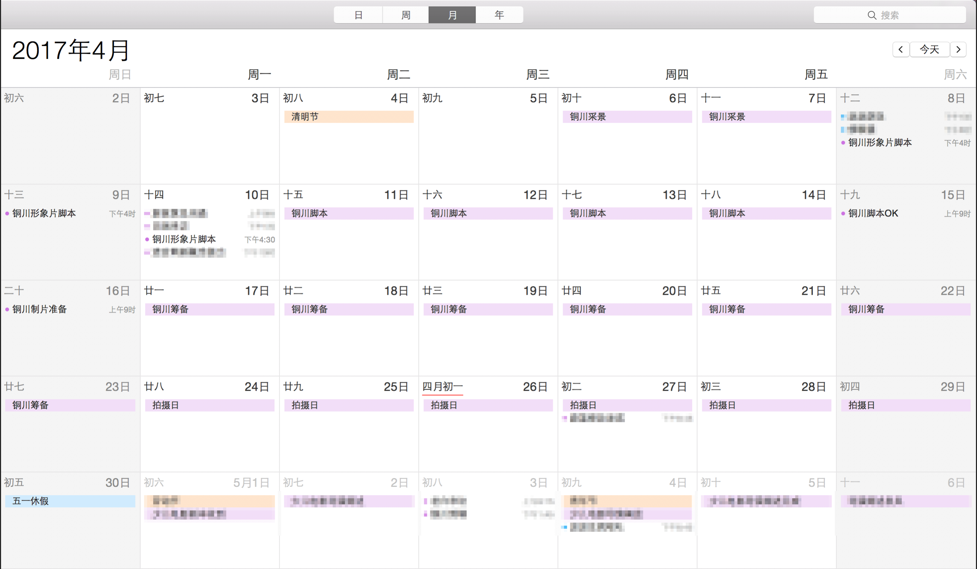Open 铜川脚本 event on April 11

349,213
